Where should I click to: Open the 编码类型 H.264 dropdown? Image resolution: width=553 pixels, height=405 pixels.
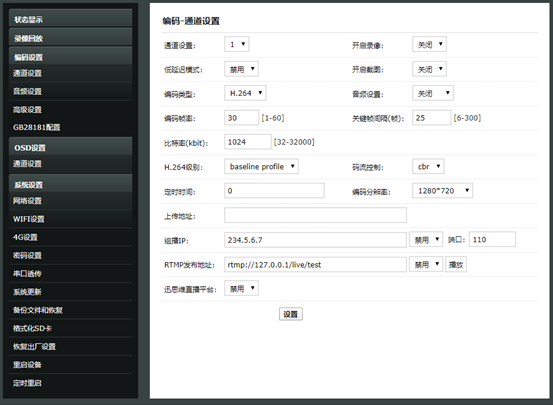[245, 93]
